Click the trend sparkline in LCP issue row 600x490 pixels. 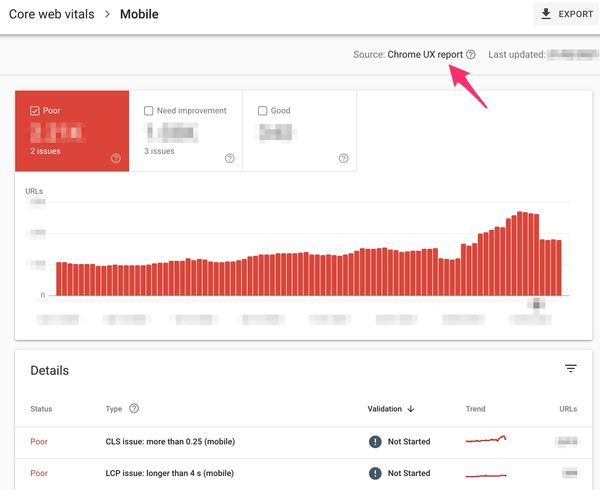(486, 476)
